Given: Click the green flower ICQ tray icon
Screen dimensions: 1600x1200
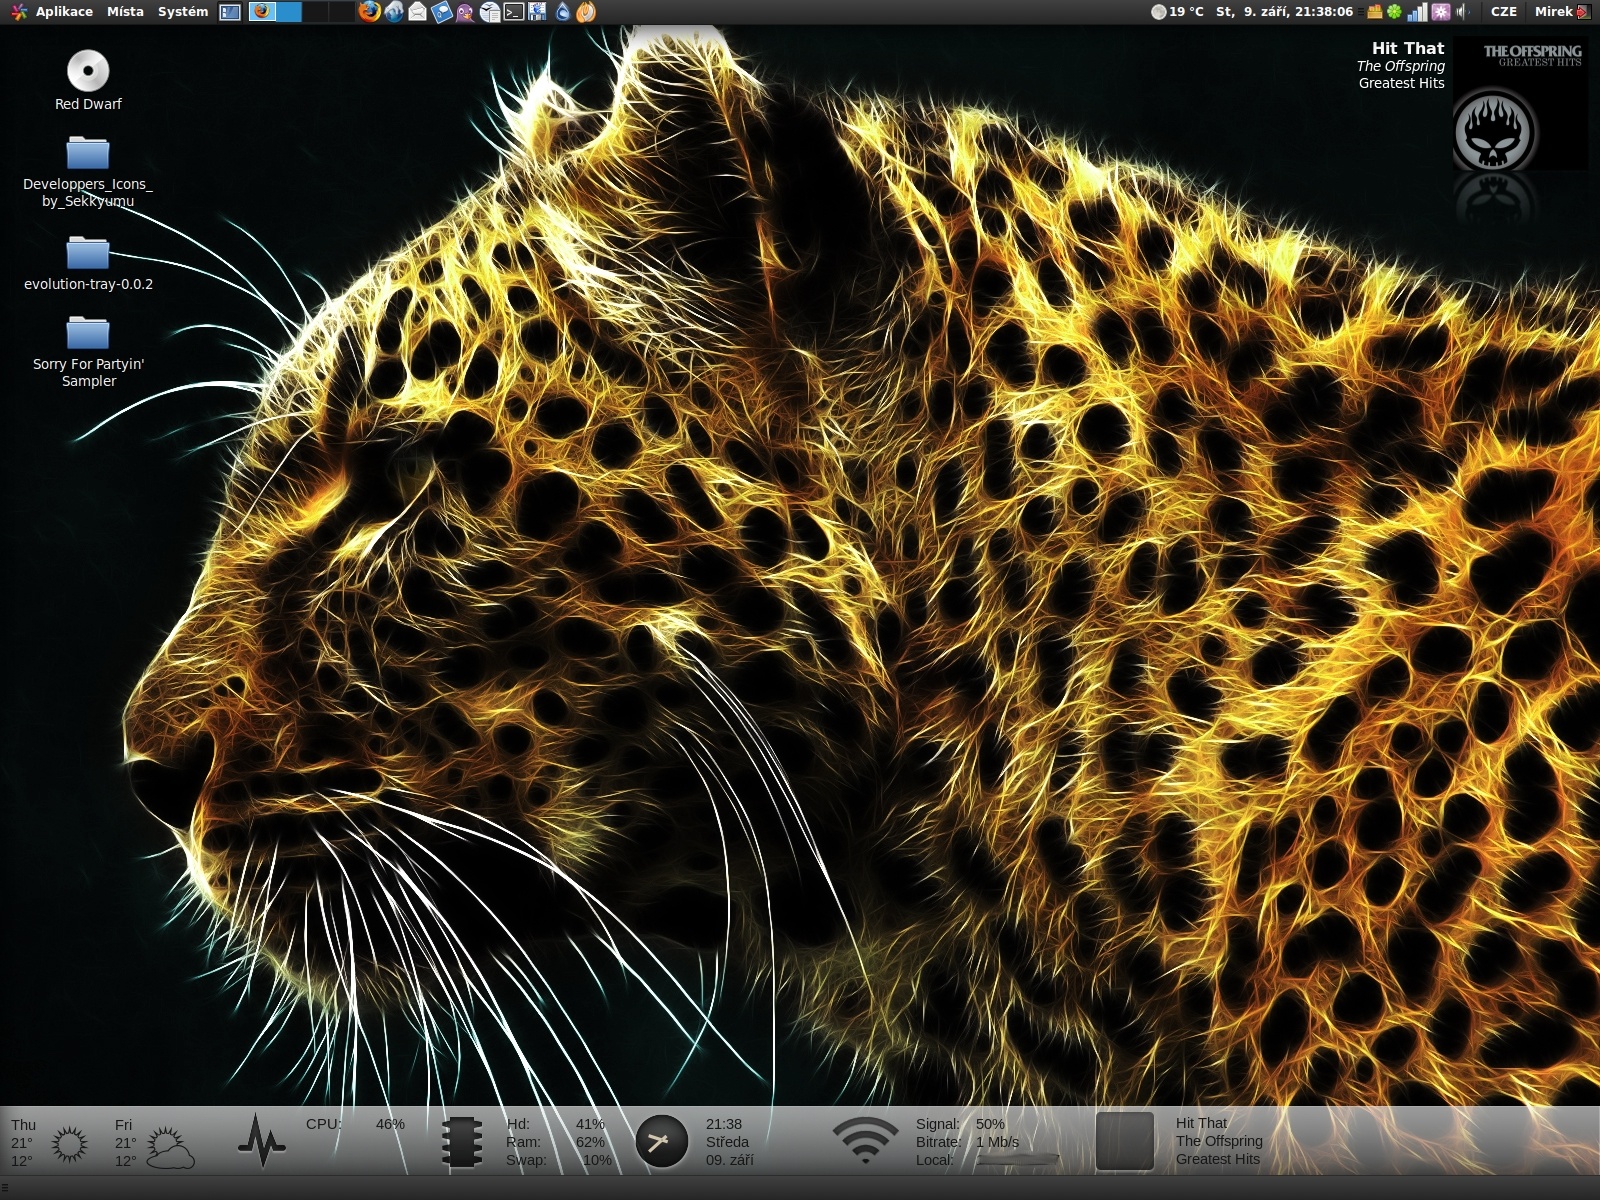Looking at the screenshot, I should pos(1394,12).
